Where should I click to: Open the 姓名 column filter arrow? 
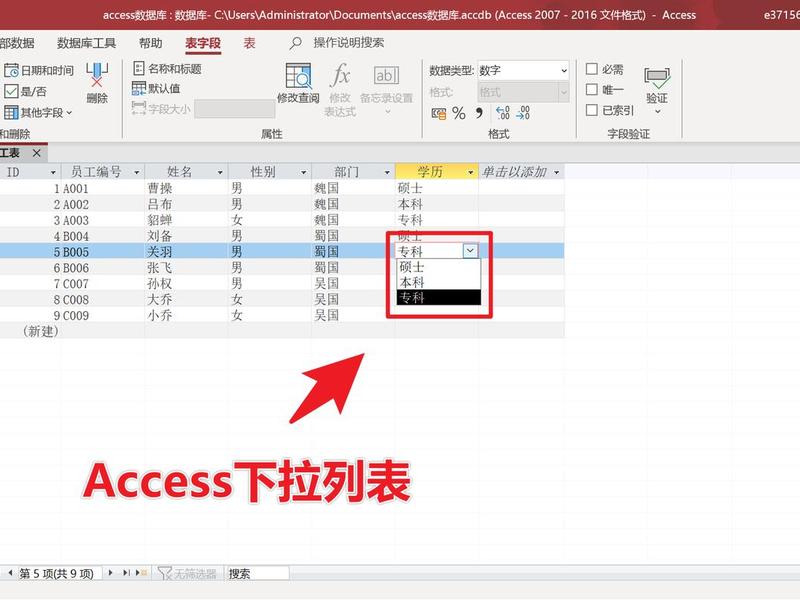tap(220, 172)
